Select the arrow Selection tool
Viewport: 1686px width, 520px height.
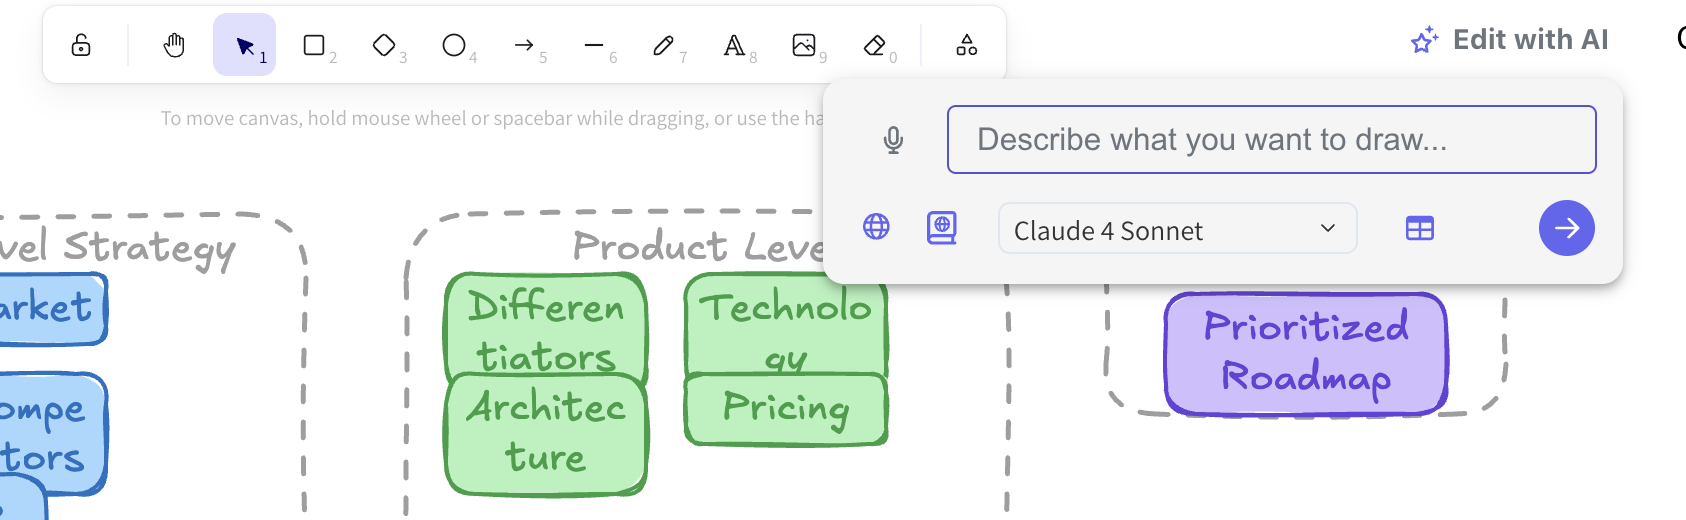click(244, 45)
